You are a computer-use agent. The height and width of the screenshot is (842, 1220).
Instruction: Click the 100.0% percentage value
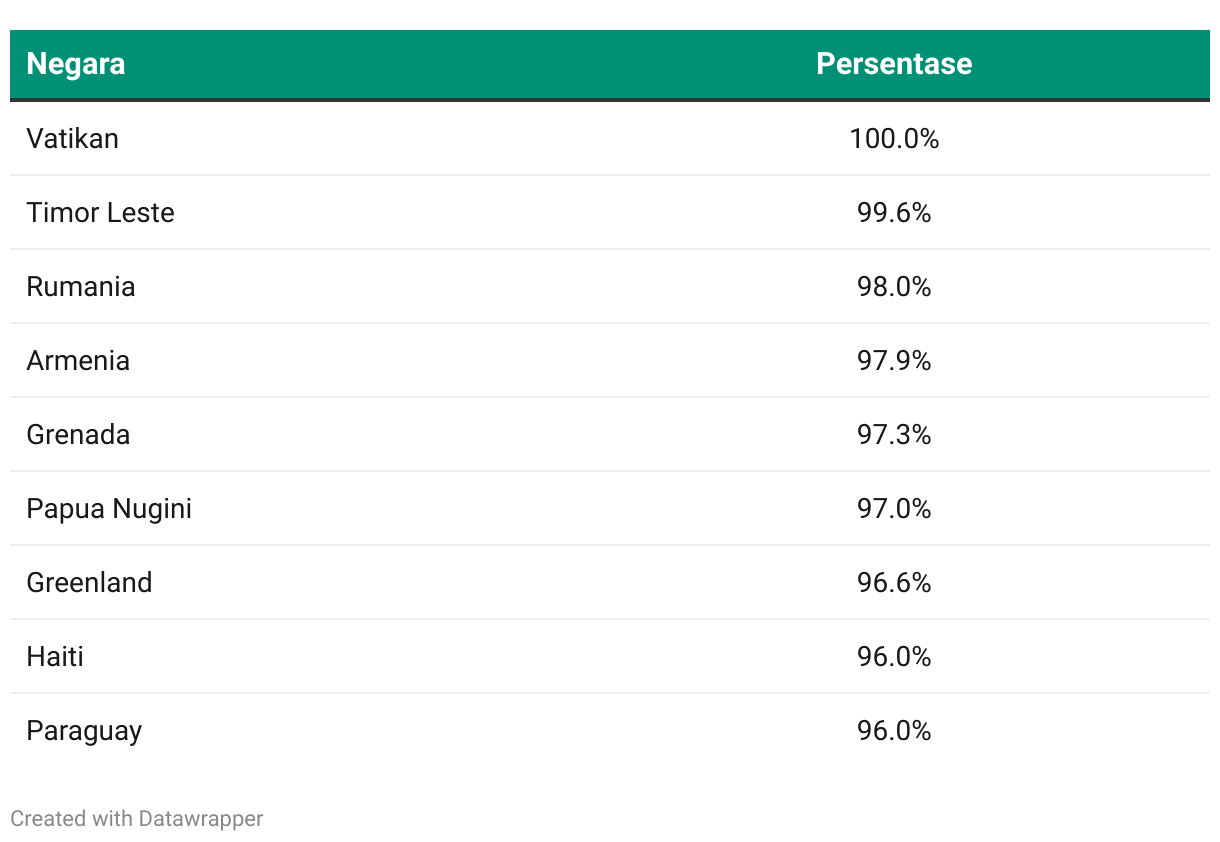894,138
